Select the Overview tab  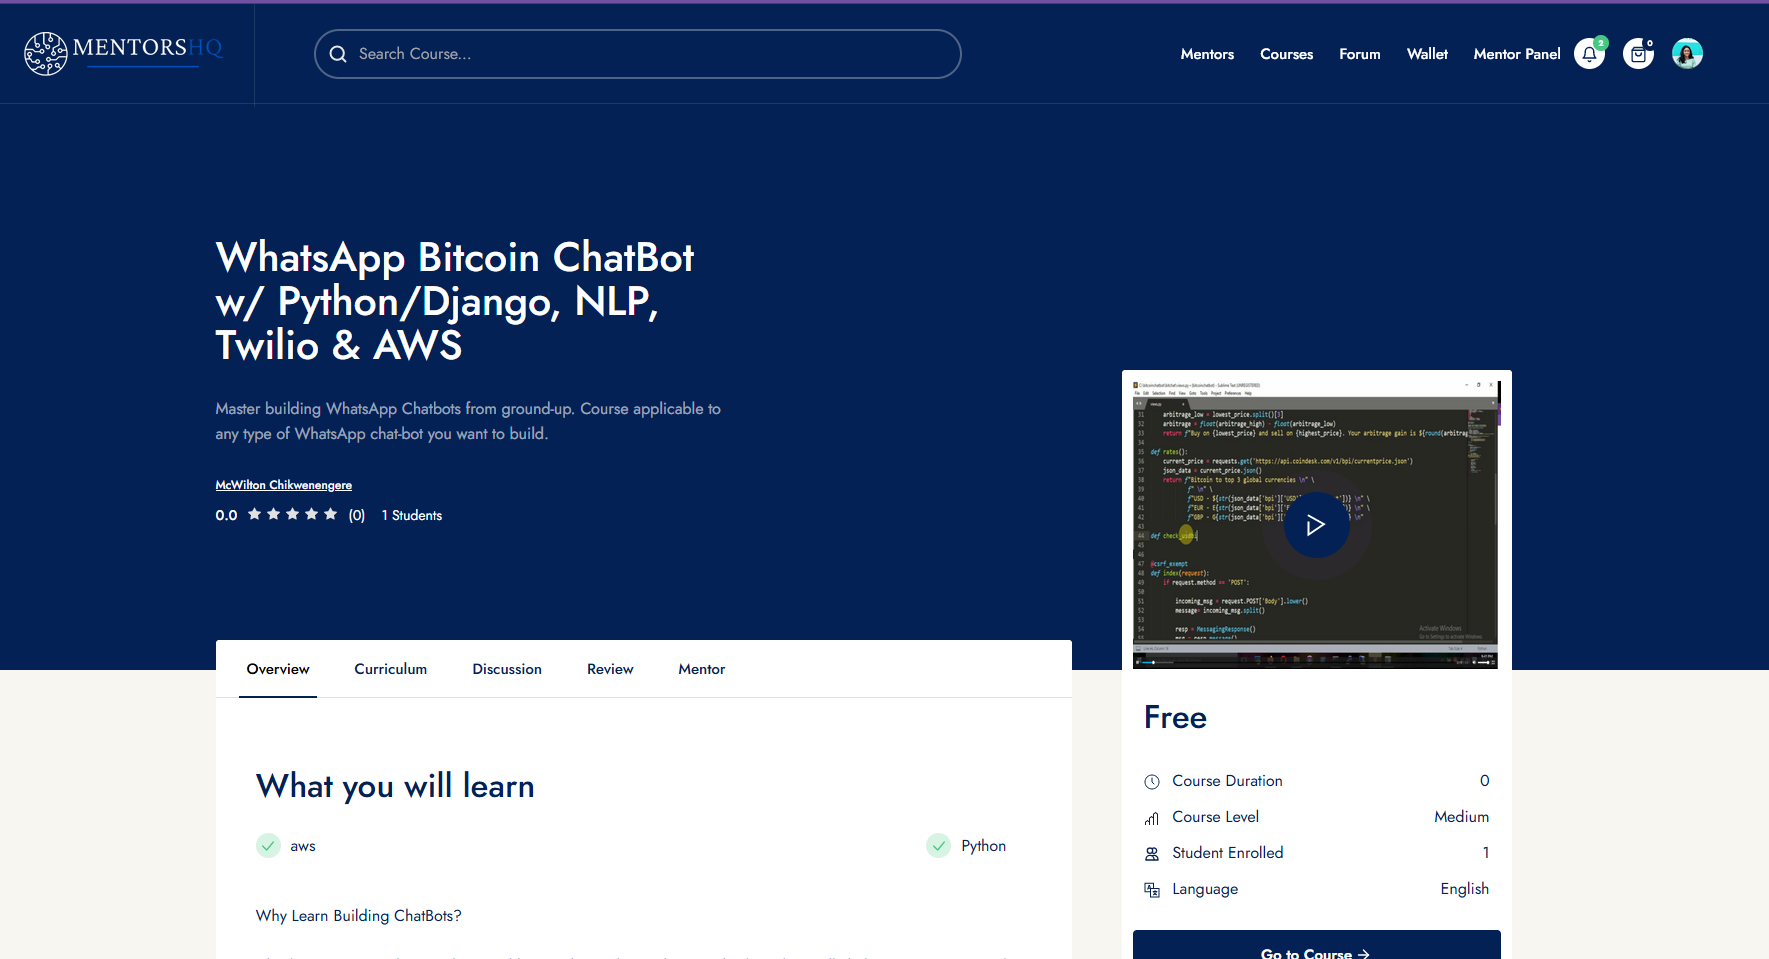coord(278,669)
